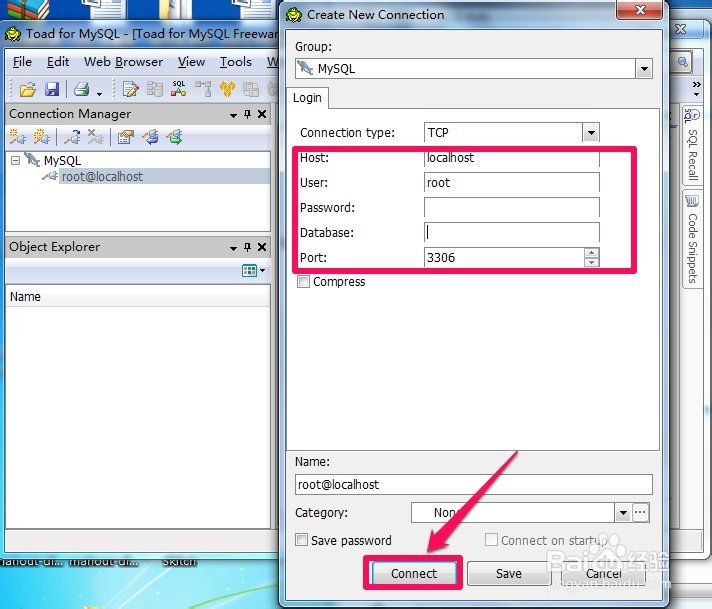Decrease port with down spinner arrow
712x609 pixels.
point(591,262)
